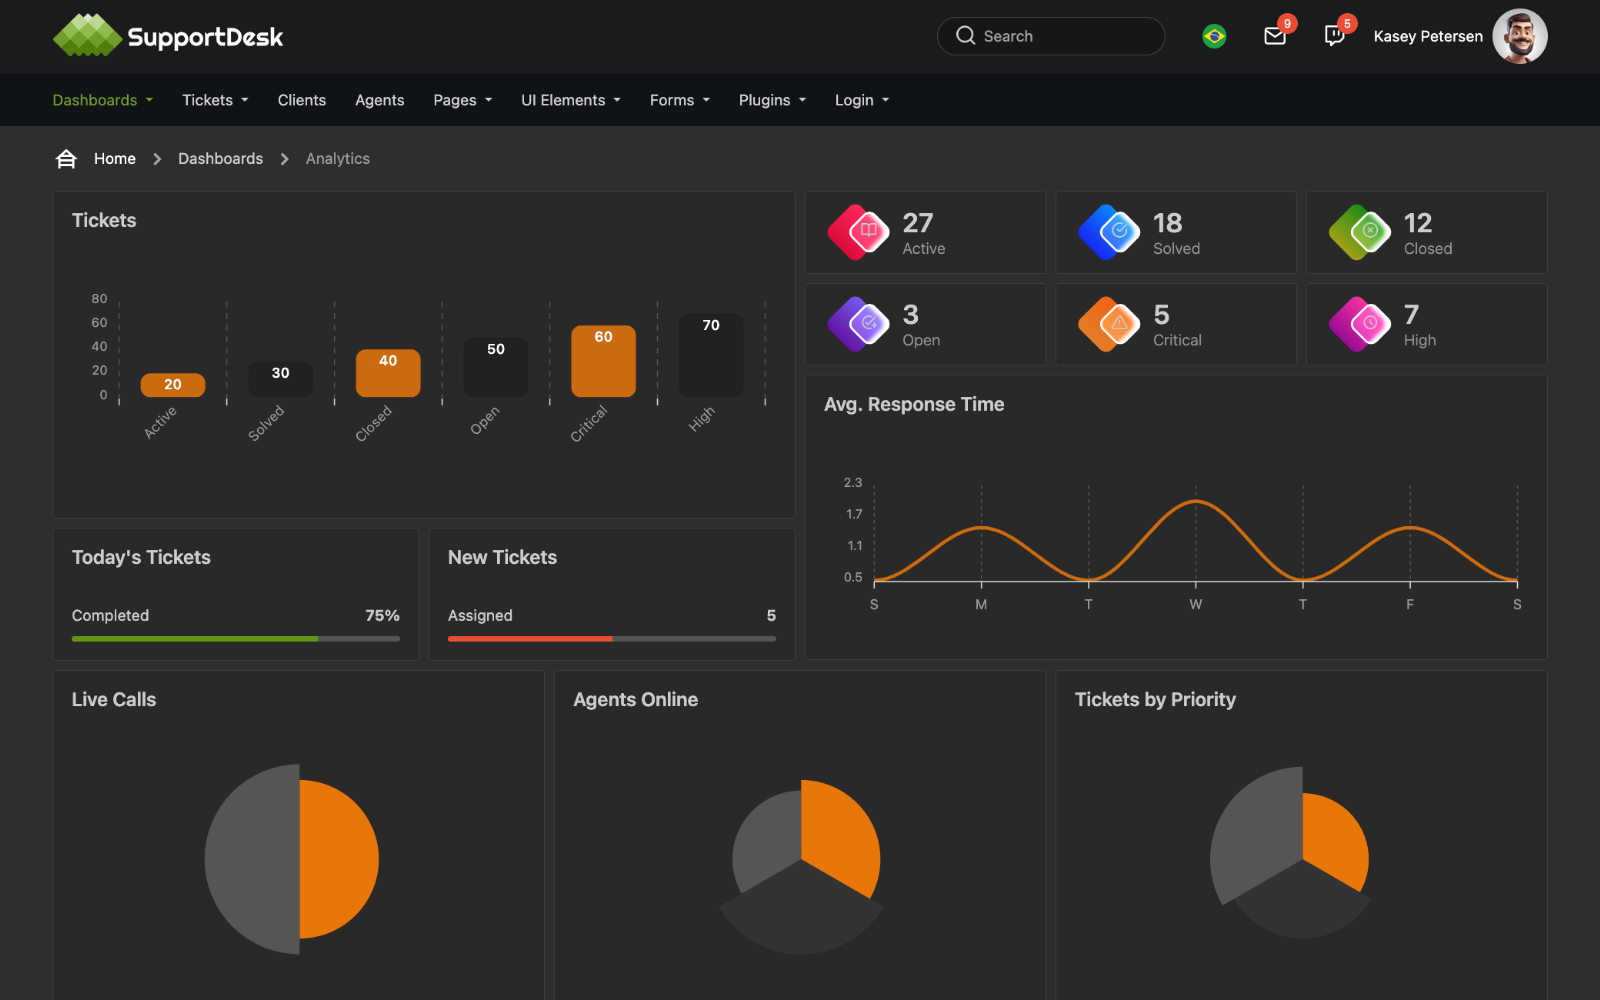Screen dimensions: 1600x1000
Task: Select the green Closed tickets icon
Action: pos(1359,232)
